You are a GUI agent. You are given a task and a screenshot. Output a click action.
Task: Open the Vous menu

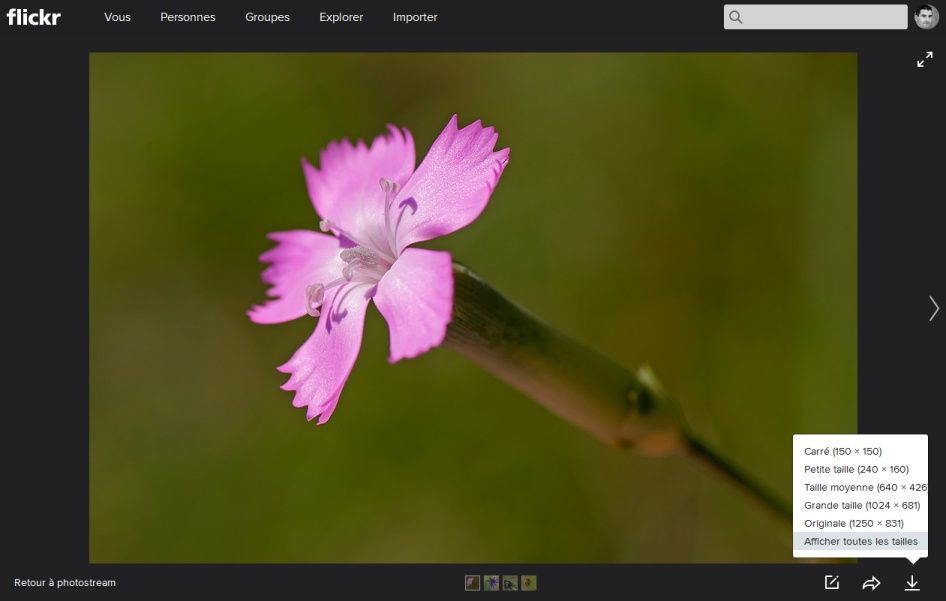[117, 17]
